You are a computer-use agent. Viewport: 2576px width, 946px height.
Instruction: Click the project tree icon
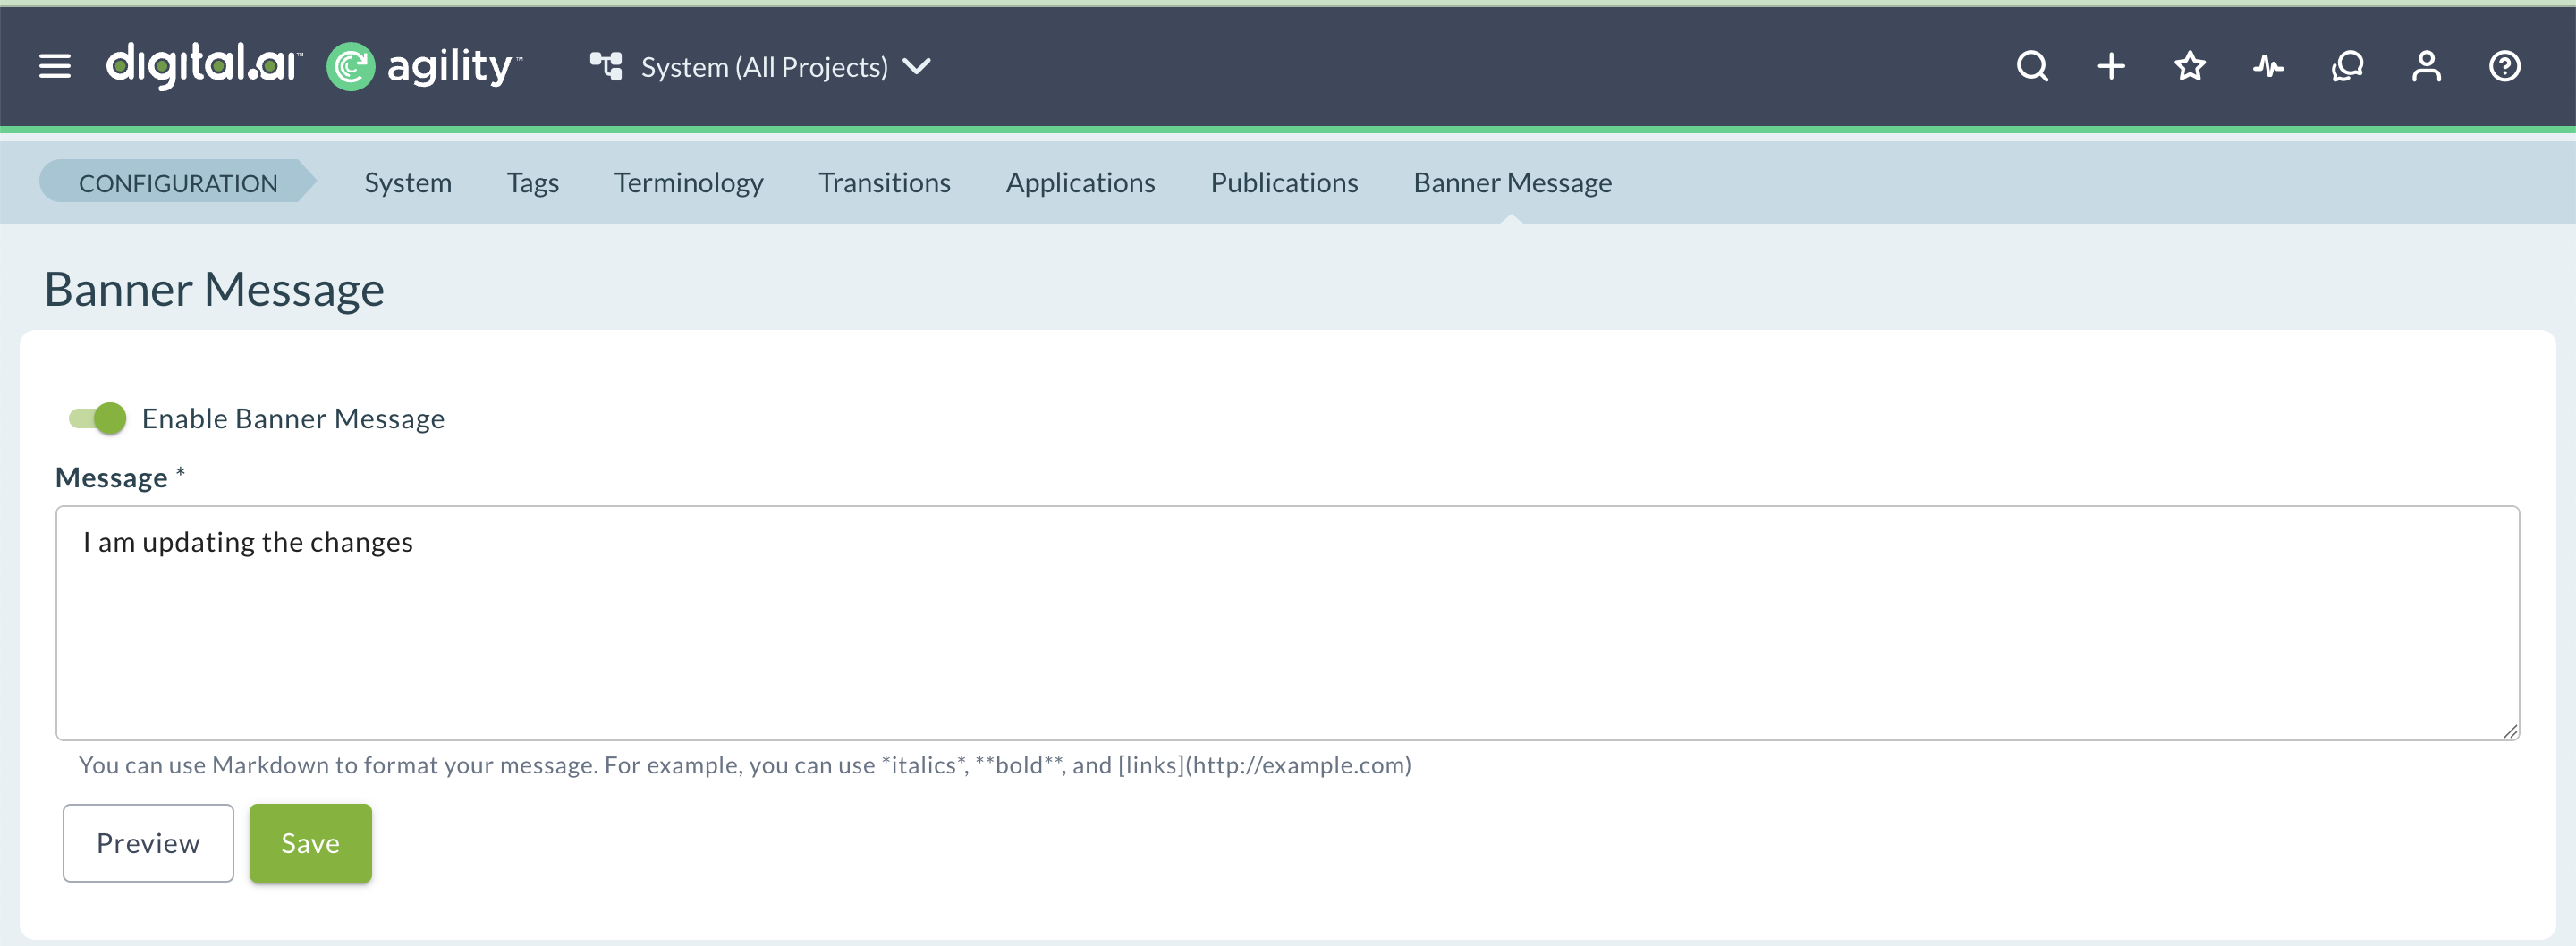tap(606, 67)
